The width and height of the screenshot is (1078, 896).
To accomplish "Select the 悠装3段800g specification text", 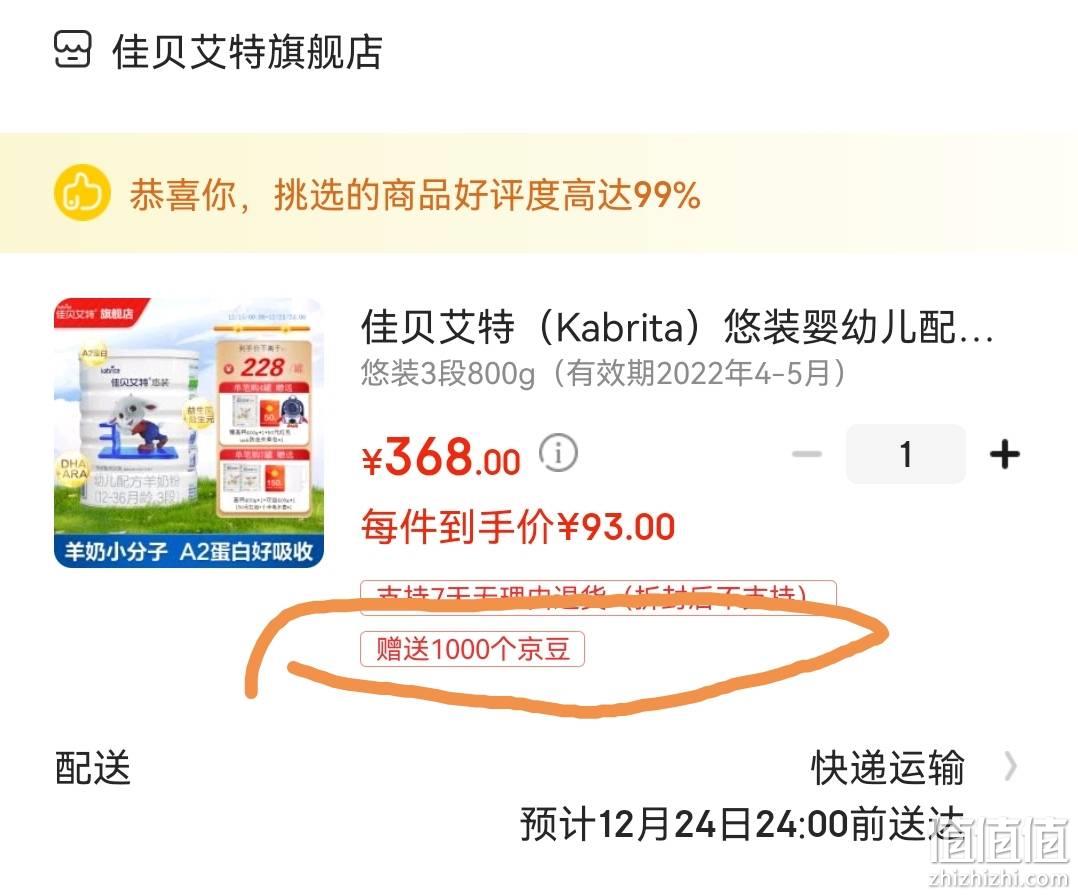I will [602, 374].
